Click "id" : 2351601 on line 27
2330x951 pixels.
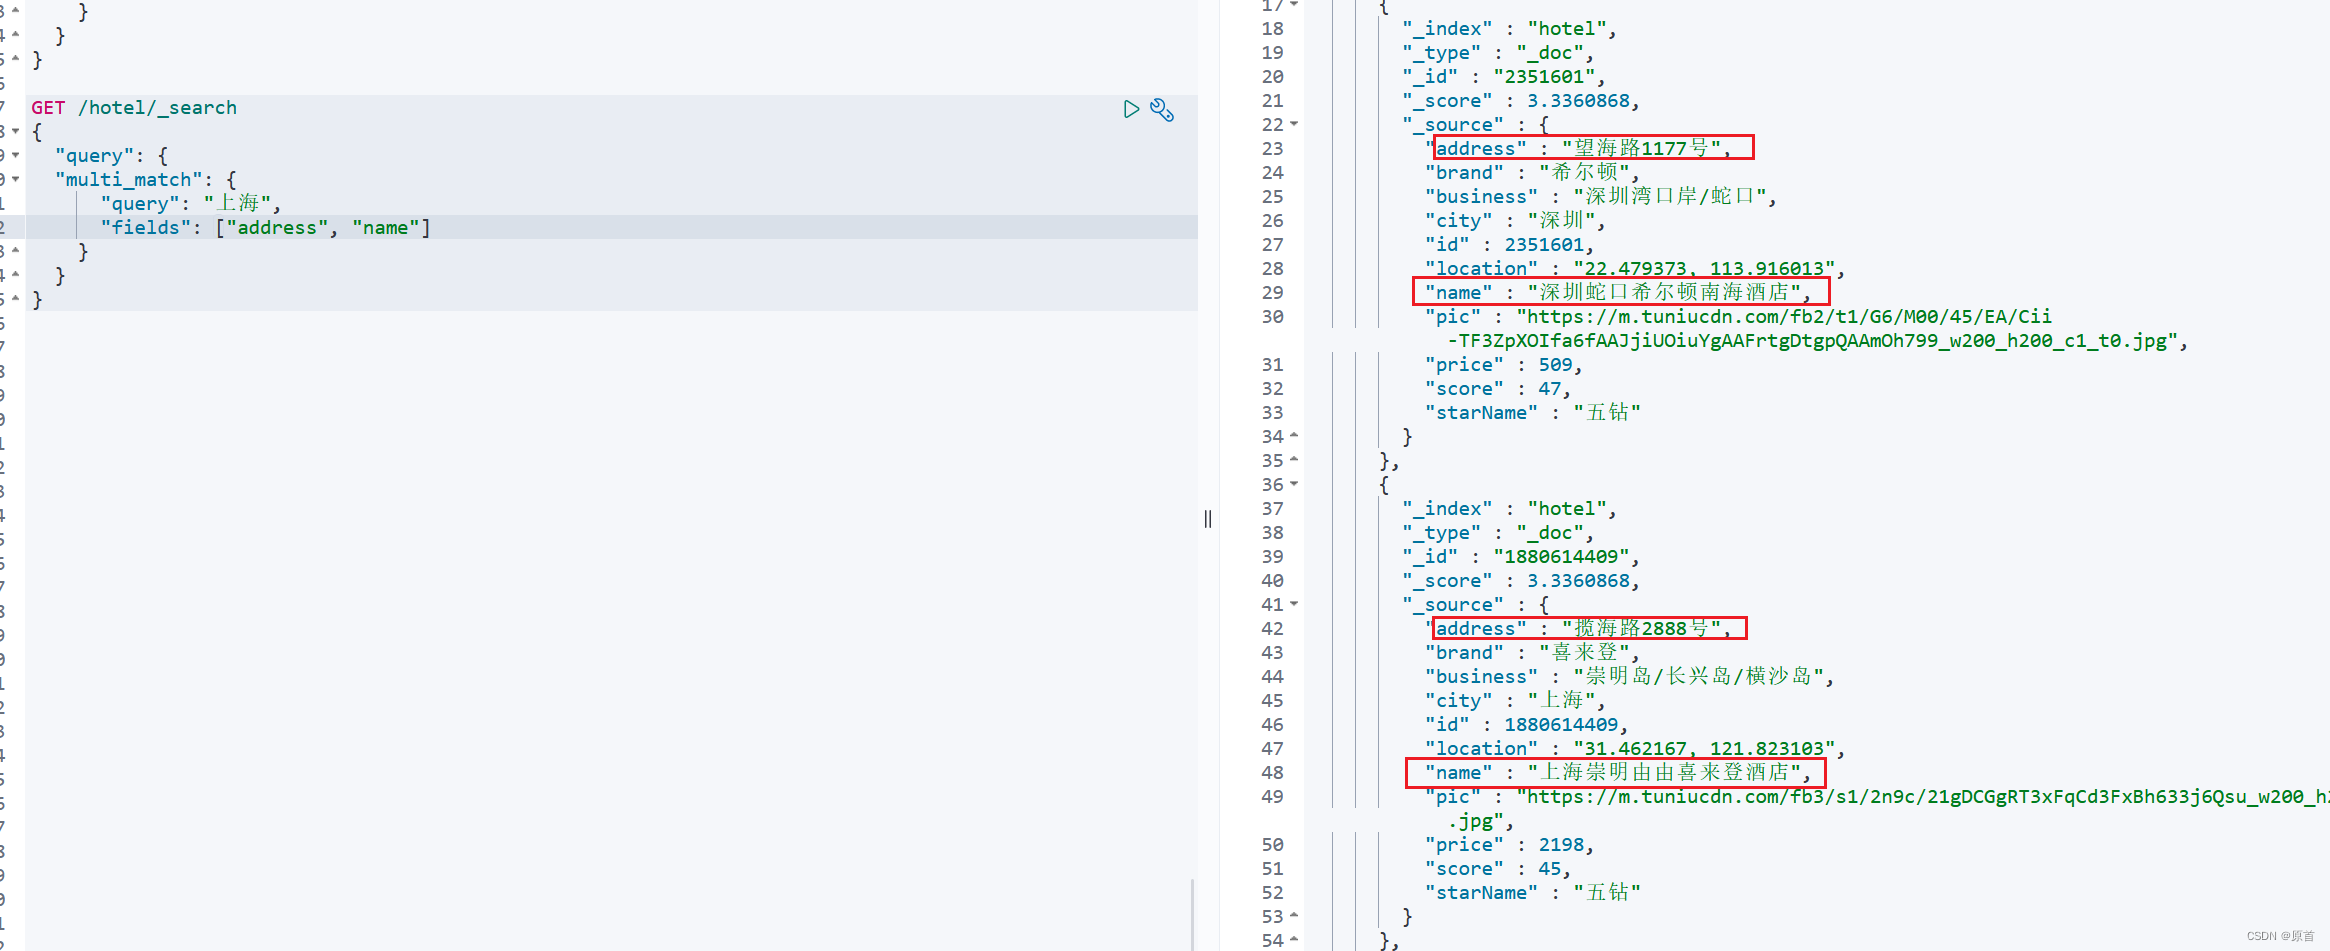1509,245
